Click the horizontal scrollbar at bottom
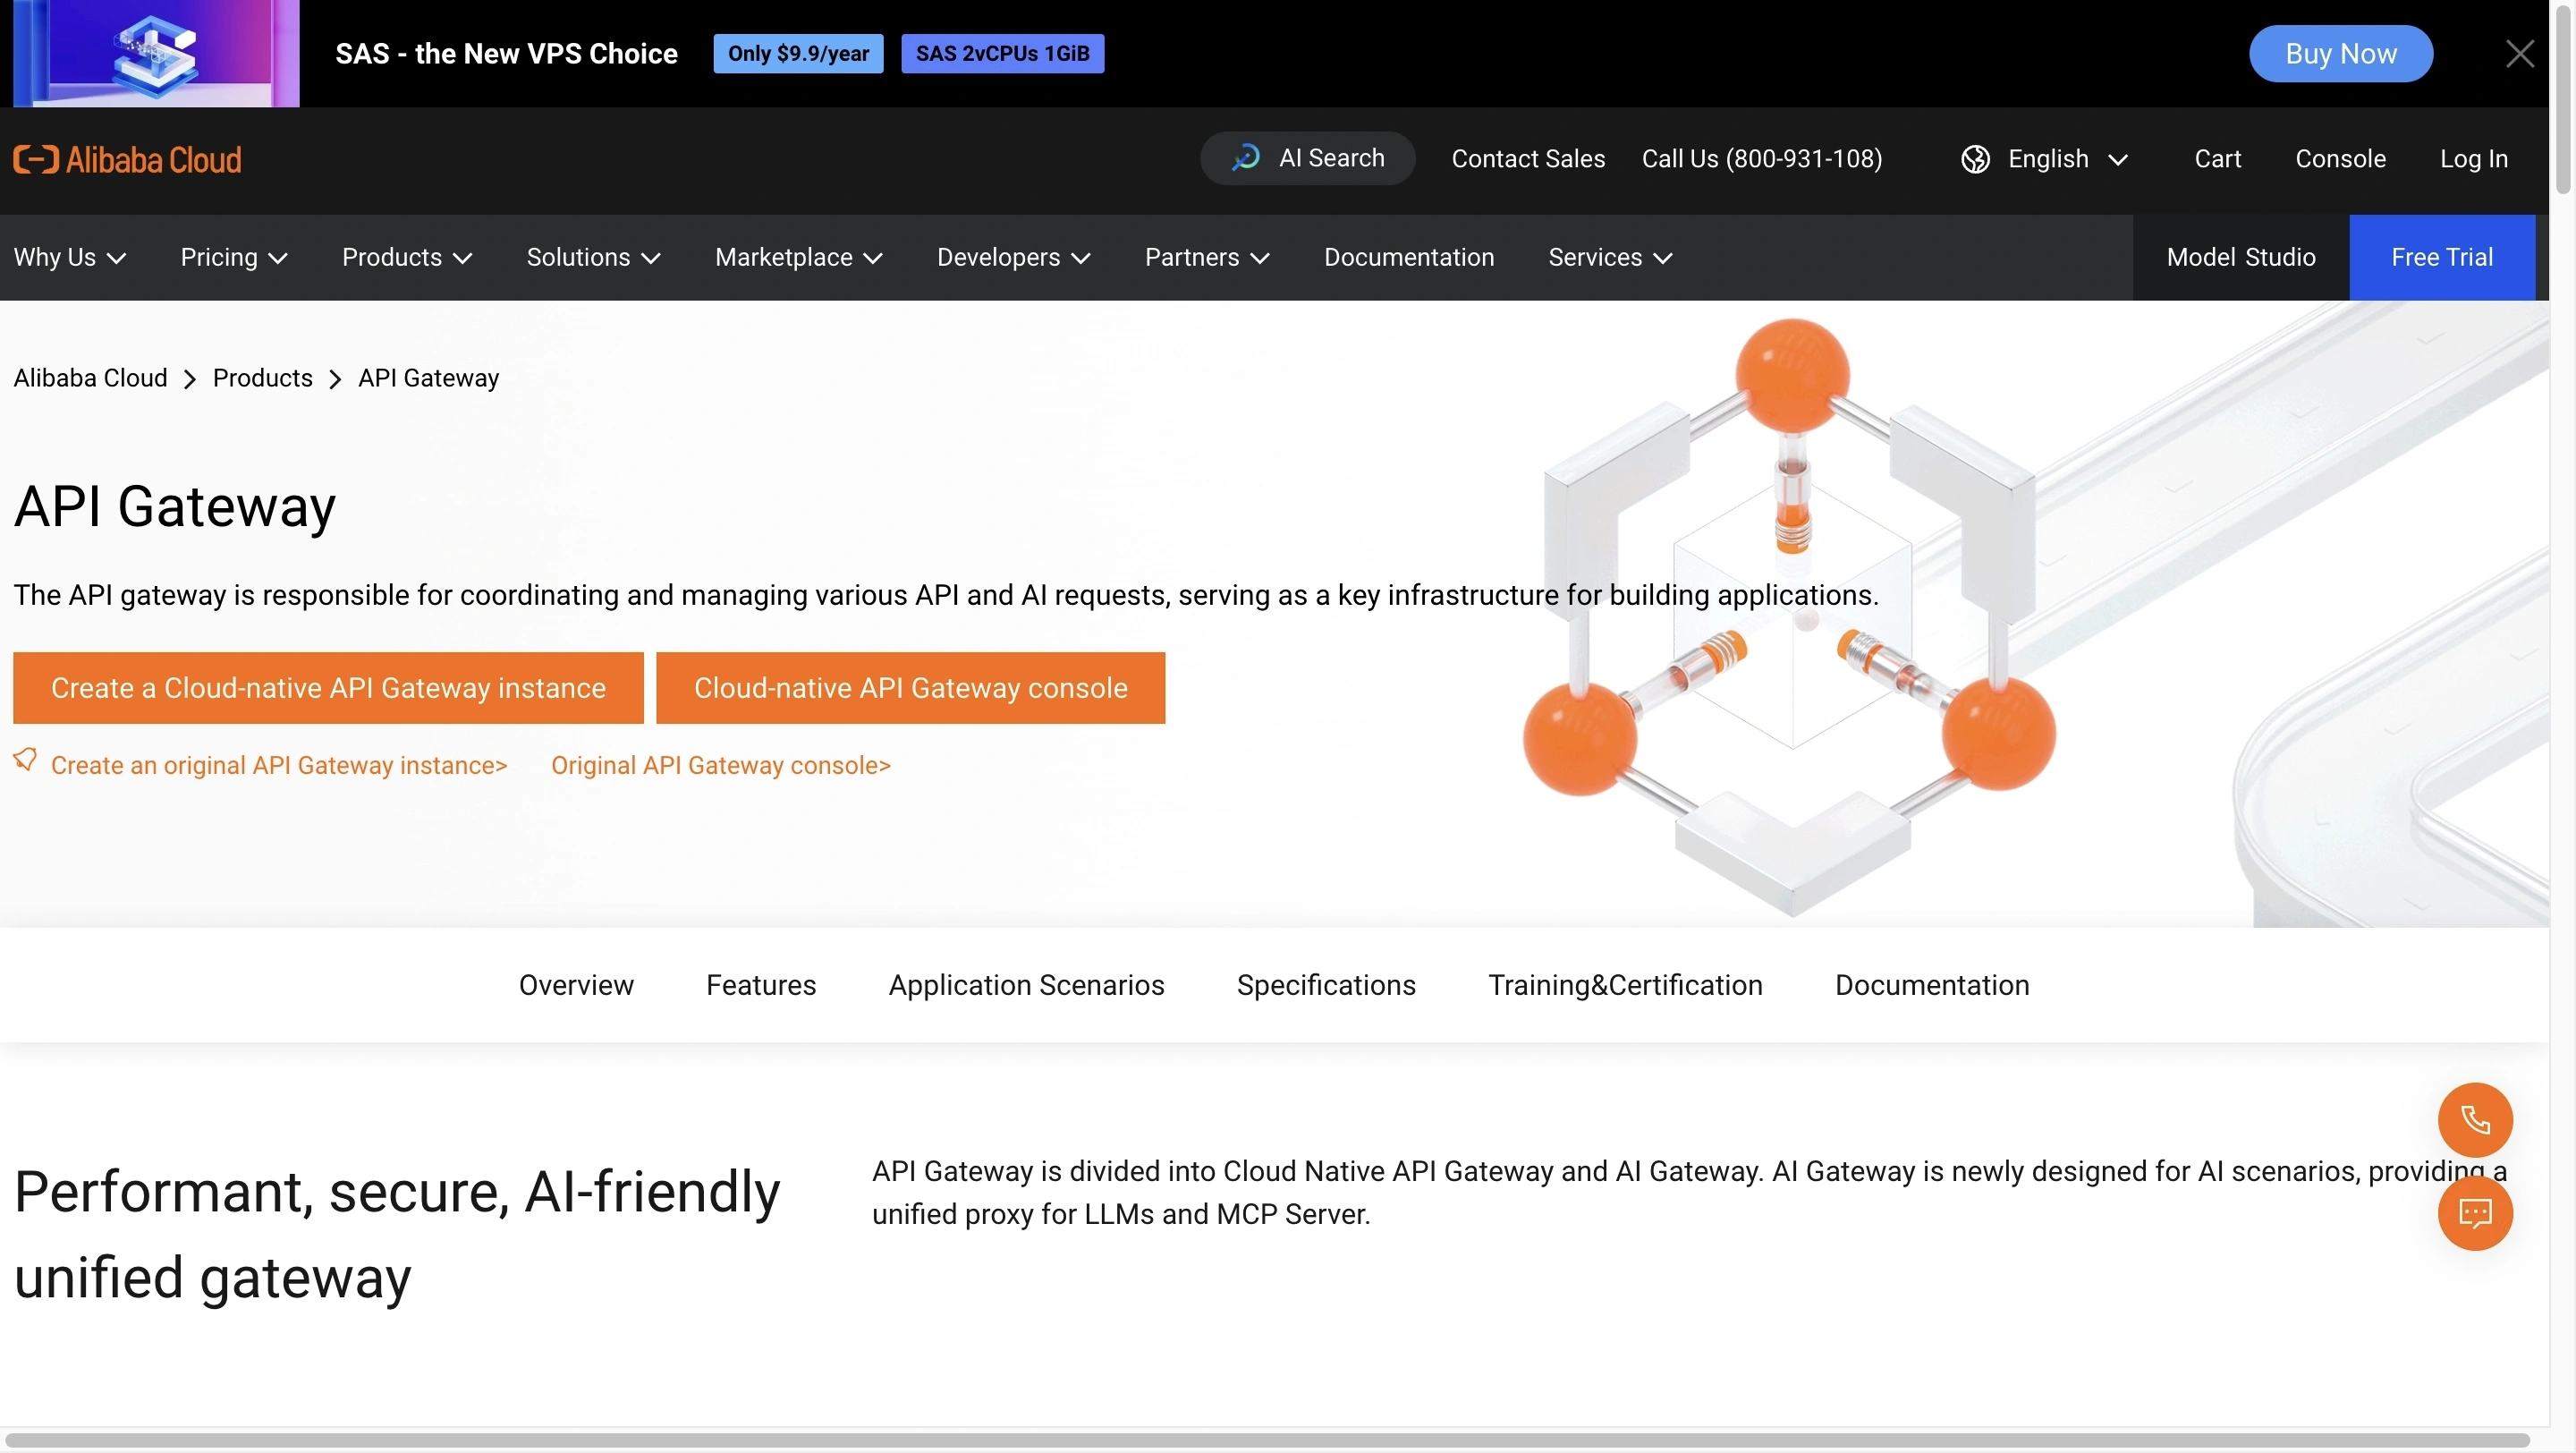The height and width of the screenshot is (1453, 2576). click(1268, 1440)
